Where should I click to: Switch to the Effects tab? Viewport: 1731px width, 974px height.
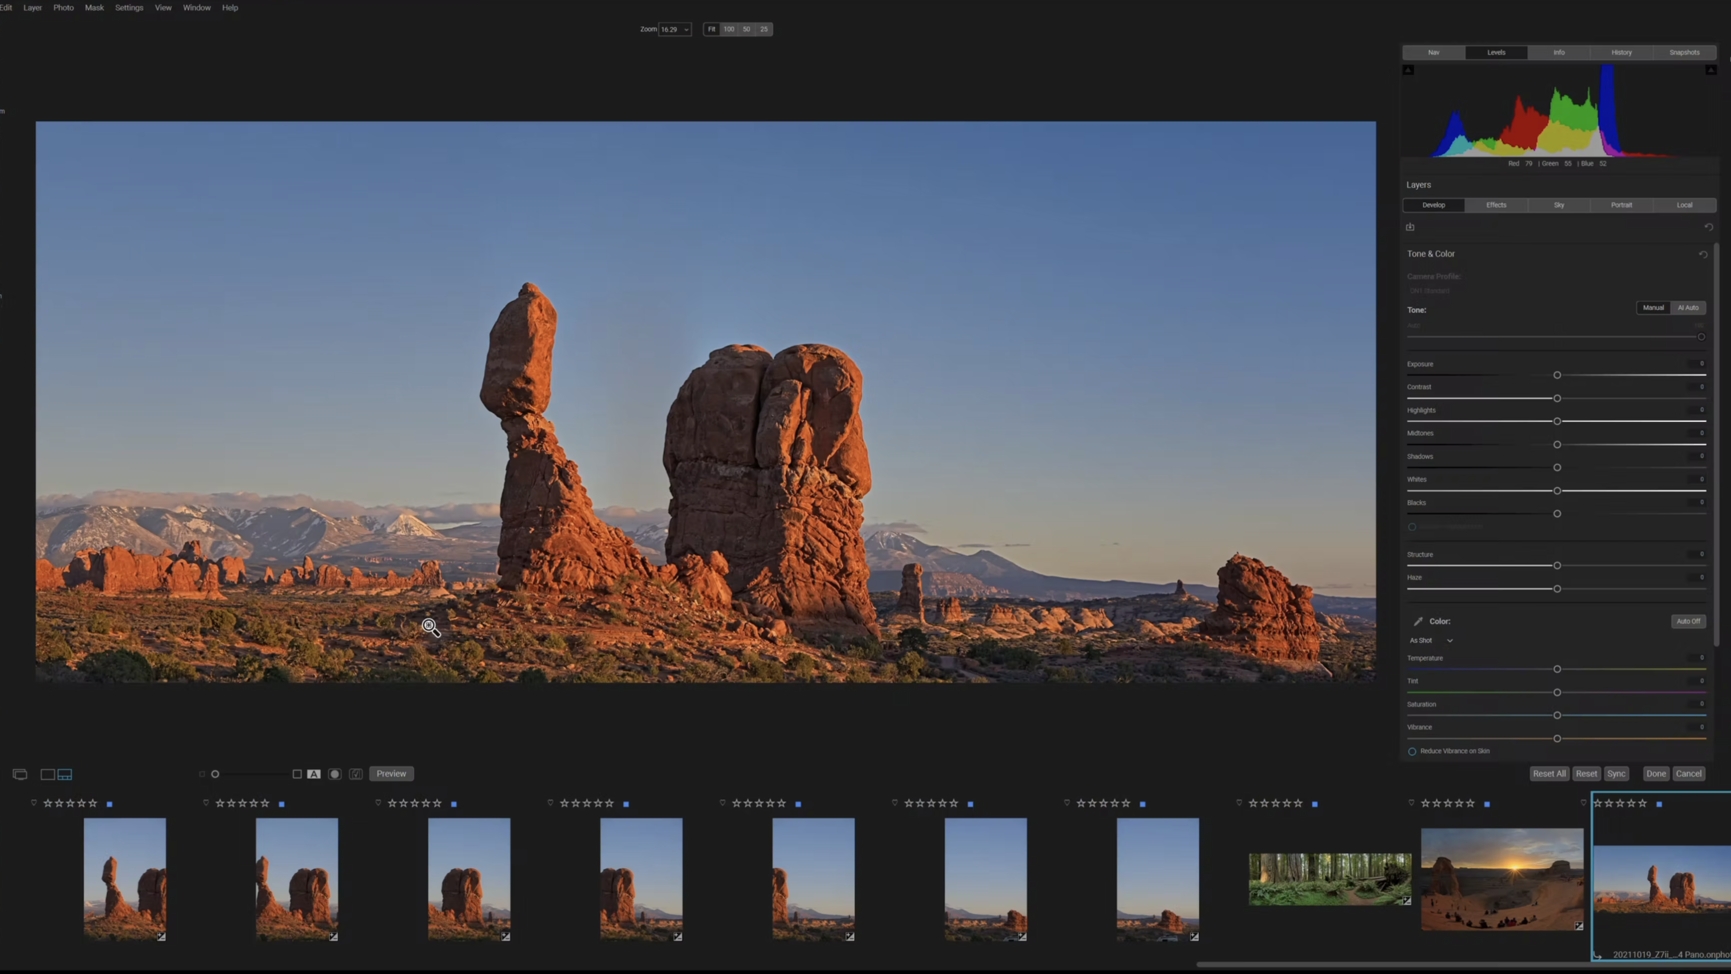point(1496,205)
